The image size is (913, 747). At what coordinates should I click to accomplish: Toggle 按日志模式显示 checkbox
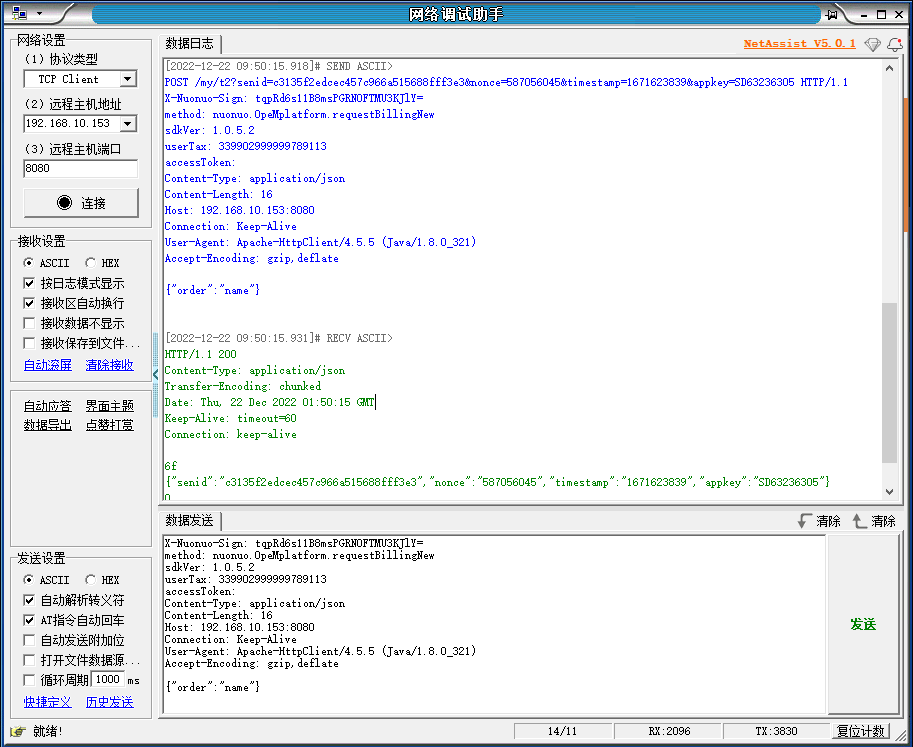point(29,283)
